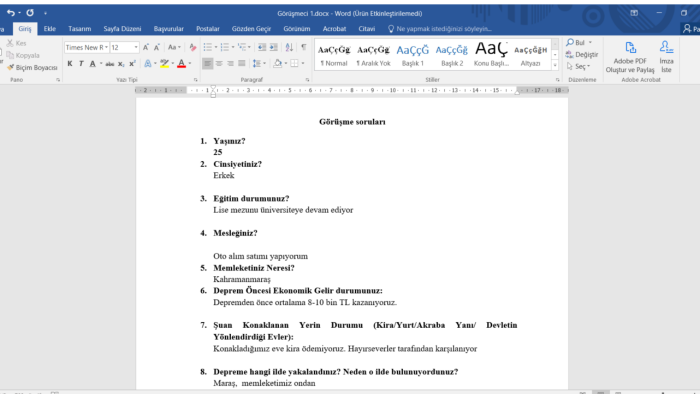This screenshot has width=700, height=394.
Task: Open the Gözden Geçir tab
Action: pyautogui.click(x=251, y=29)
